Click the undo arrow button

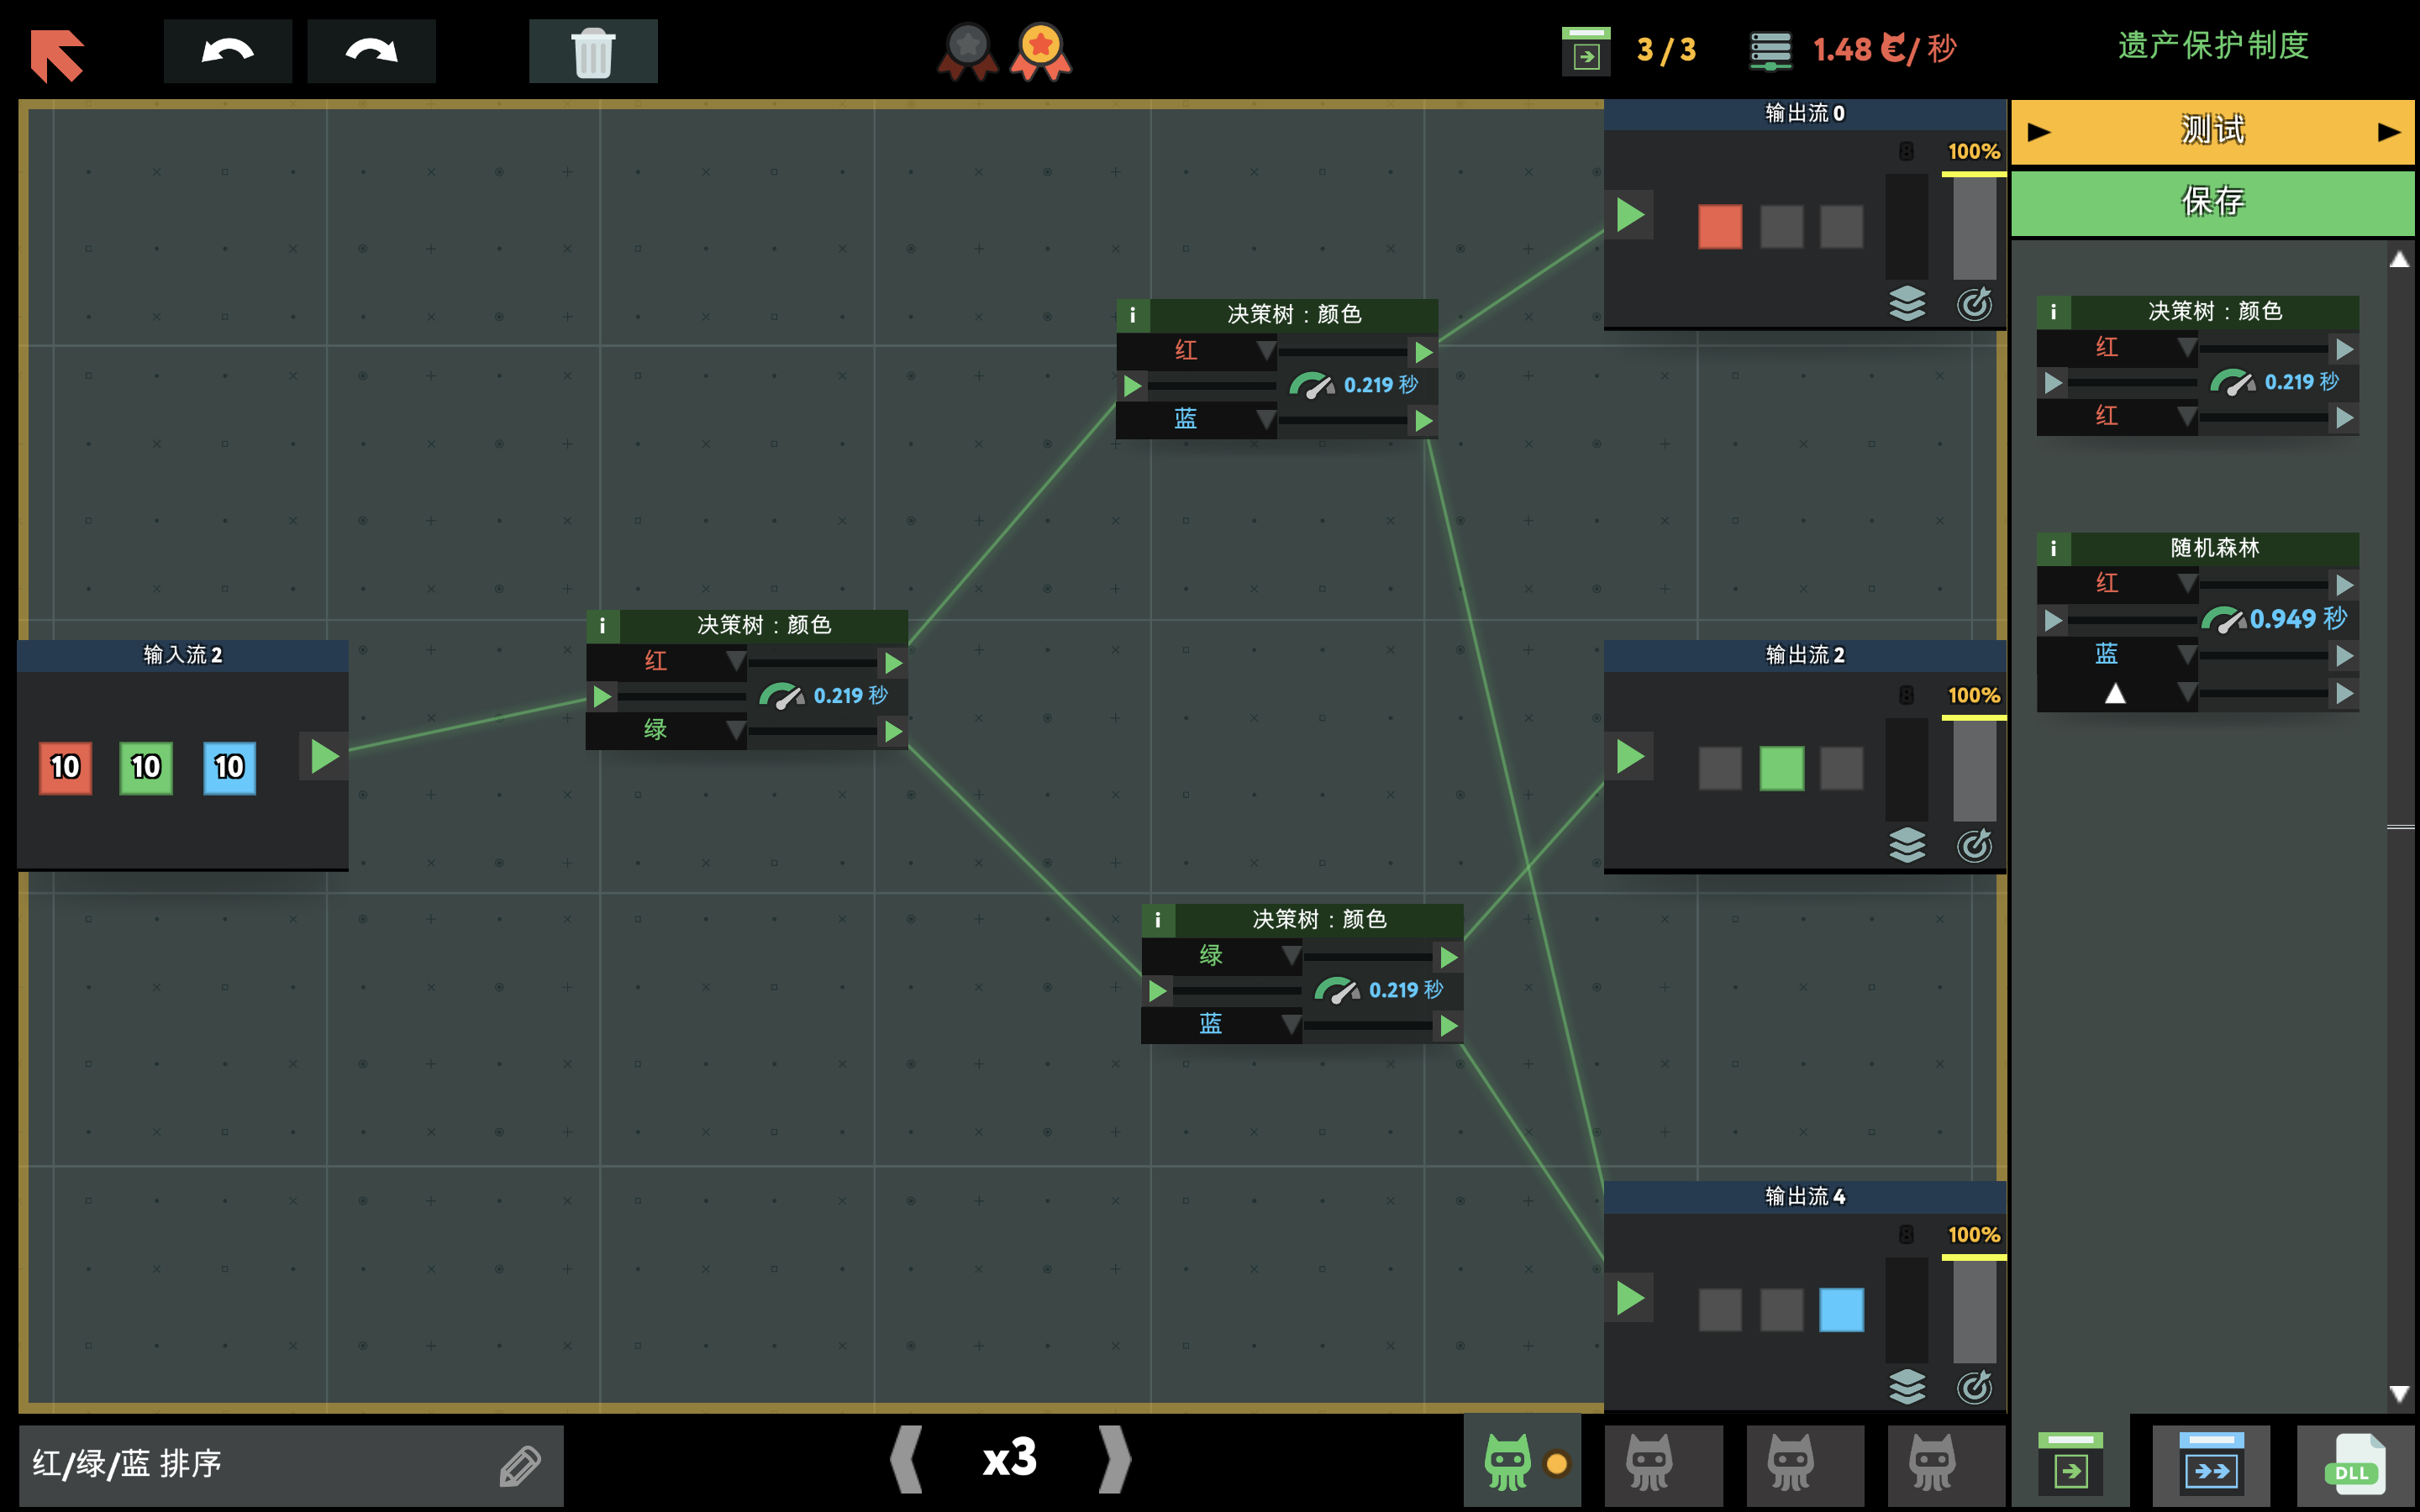point(227,51)
